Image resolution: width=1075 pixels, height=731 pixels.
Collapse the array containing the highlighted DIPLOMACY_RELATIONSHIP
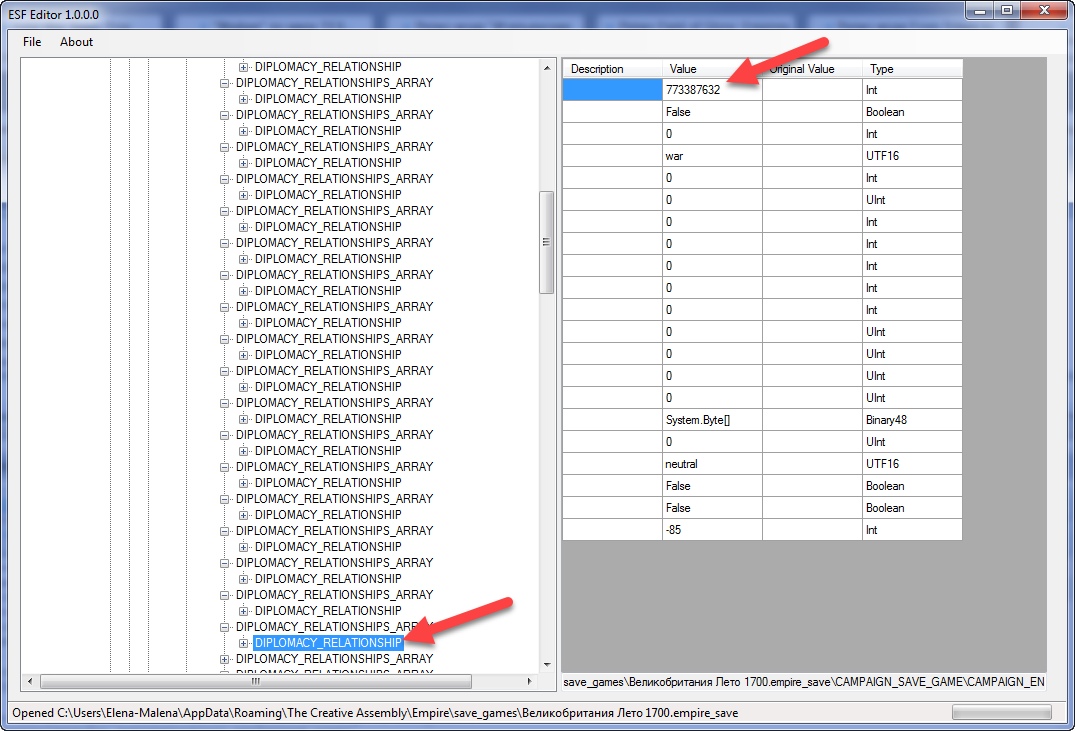(224, 627)
